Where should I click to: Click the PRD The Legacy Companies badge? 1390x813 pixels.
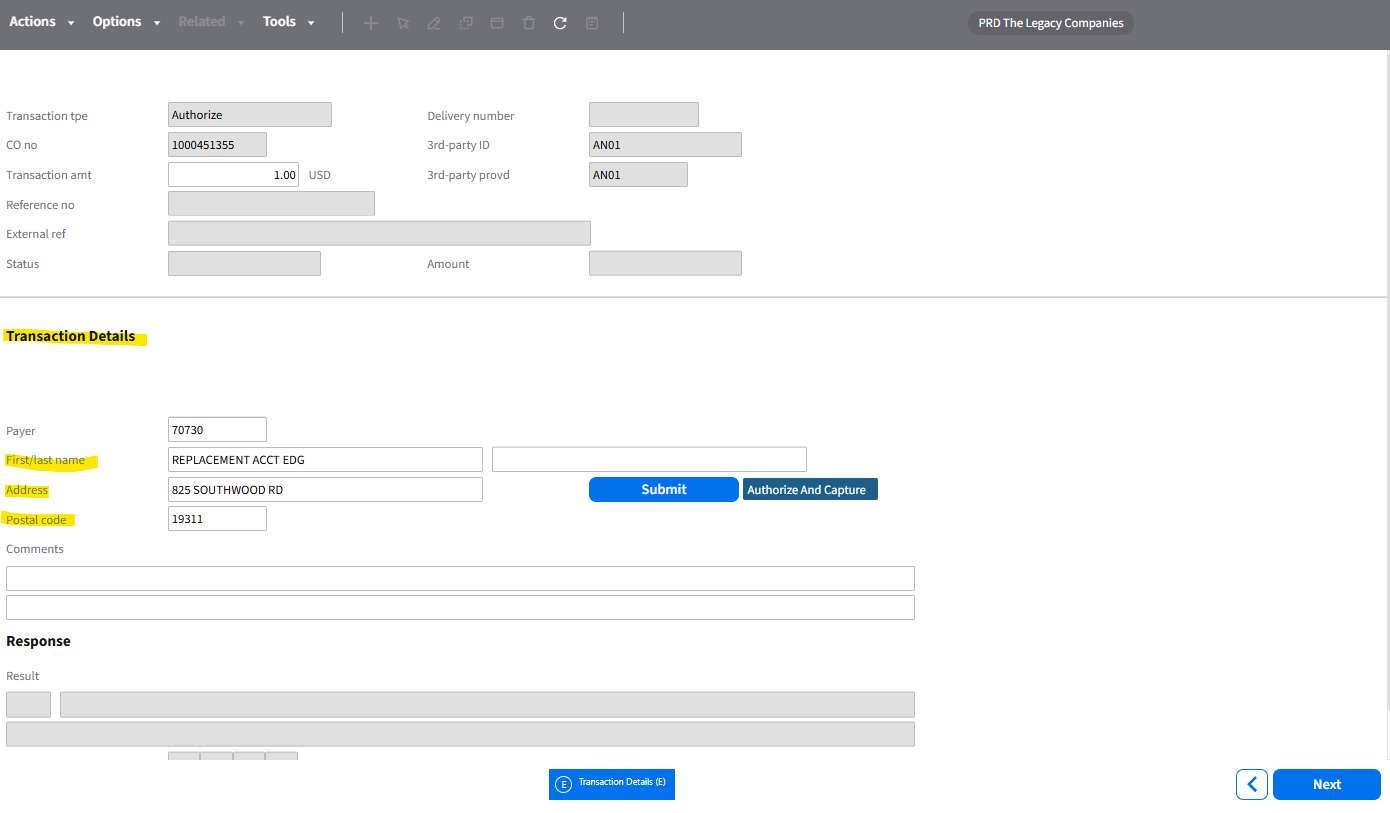[1051, 23]
